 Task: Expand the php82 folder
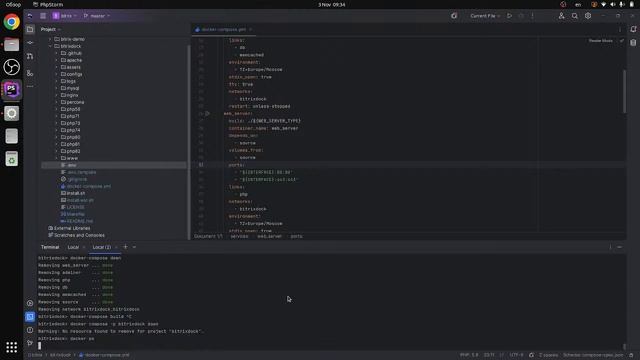tap(57, 151)
